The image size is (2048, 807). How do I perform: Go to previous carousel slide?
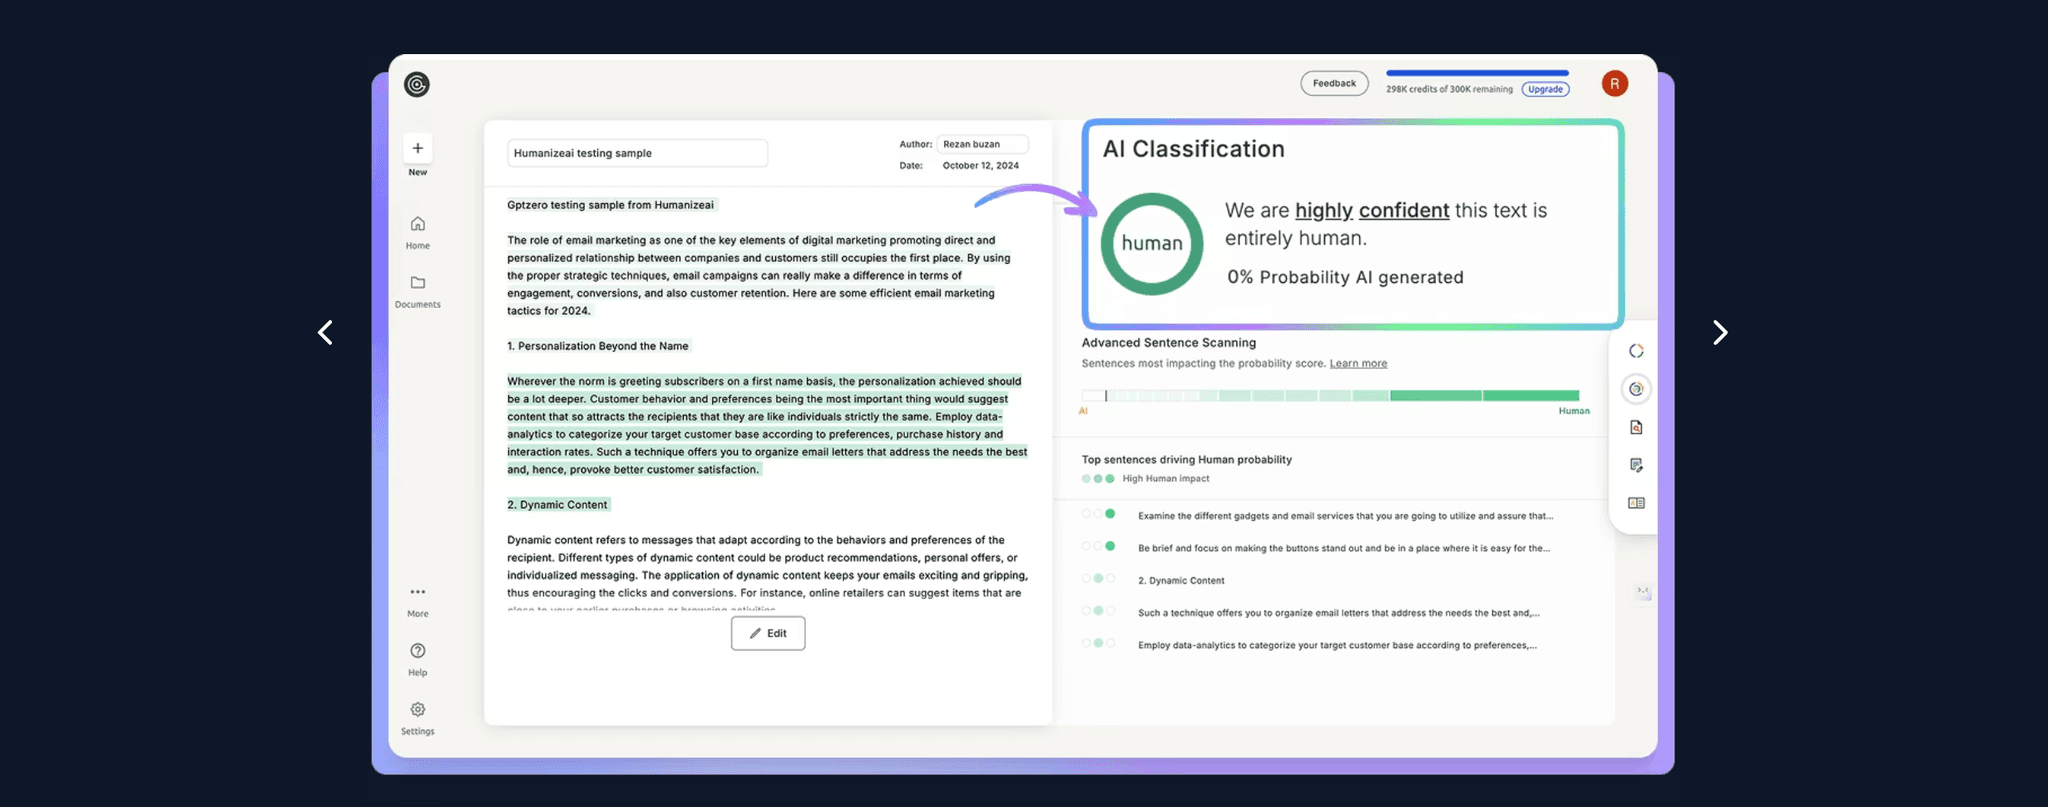point(326,333)
